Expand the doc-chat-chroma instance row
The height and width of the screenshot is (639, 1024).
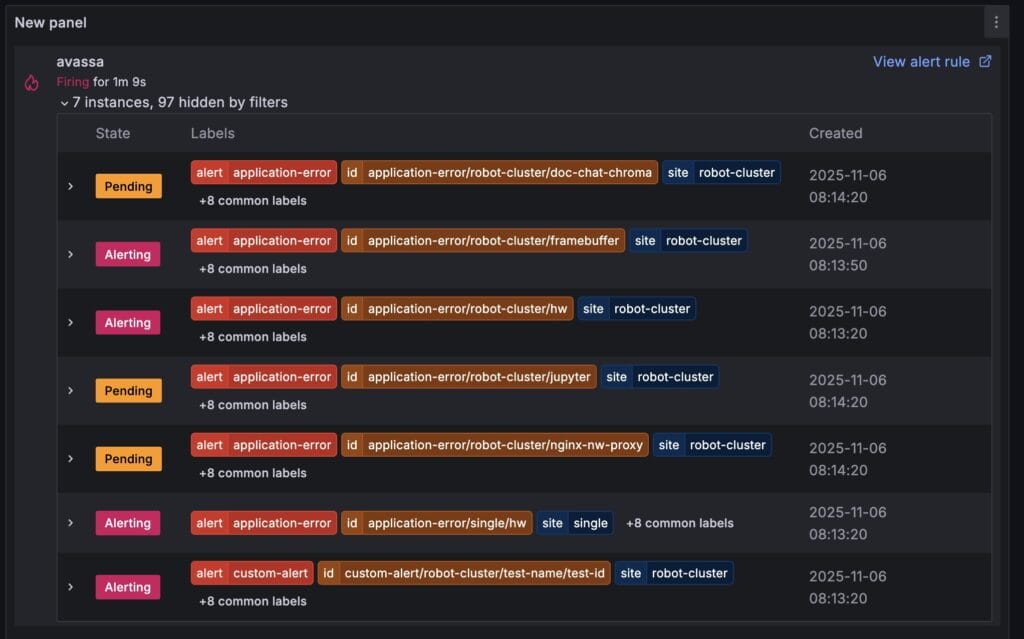(70, 186)
